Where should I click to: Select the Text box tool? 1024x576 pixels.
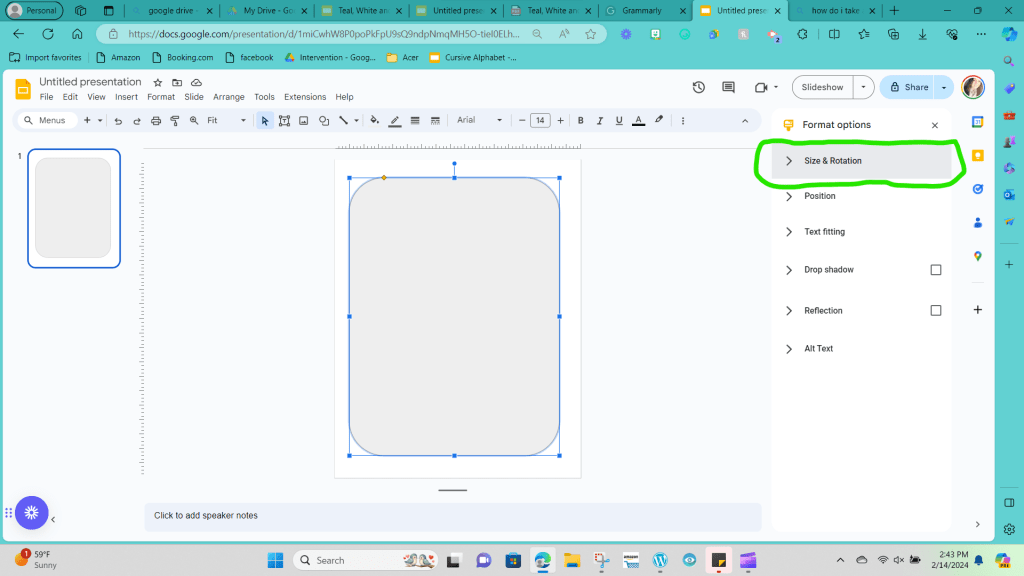click(284, 121)
